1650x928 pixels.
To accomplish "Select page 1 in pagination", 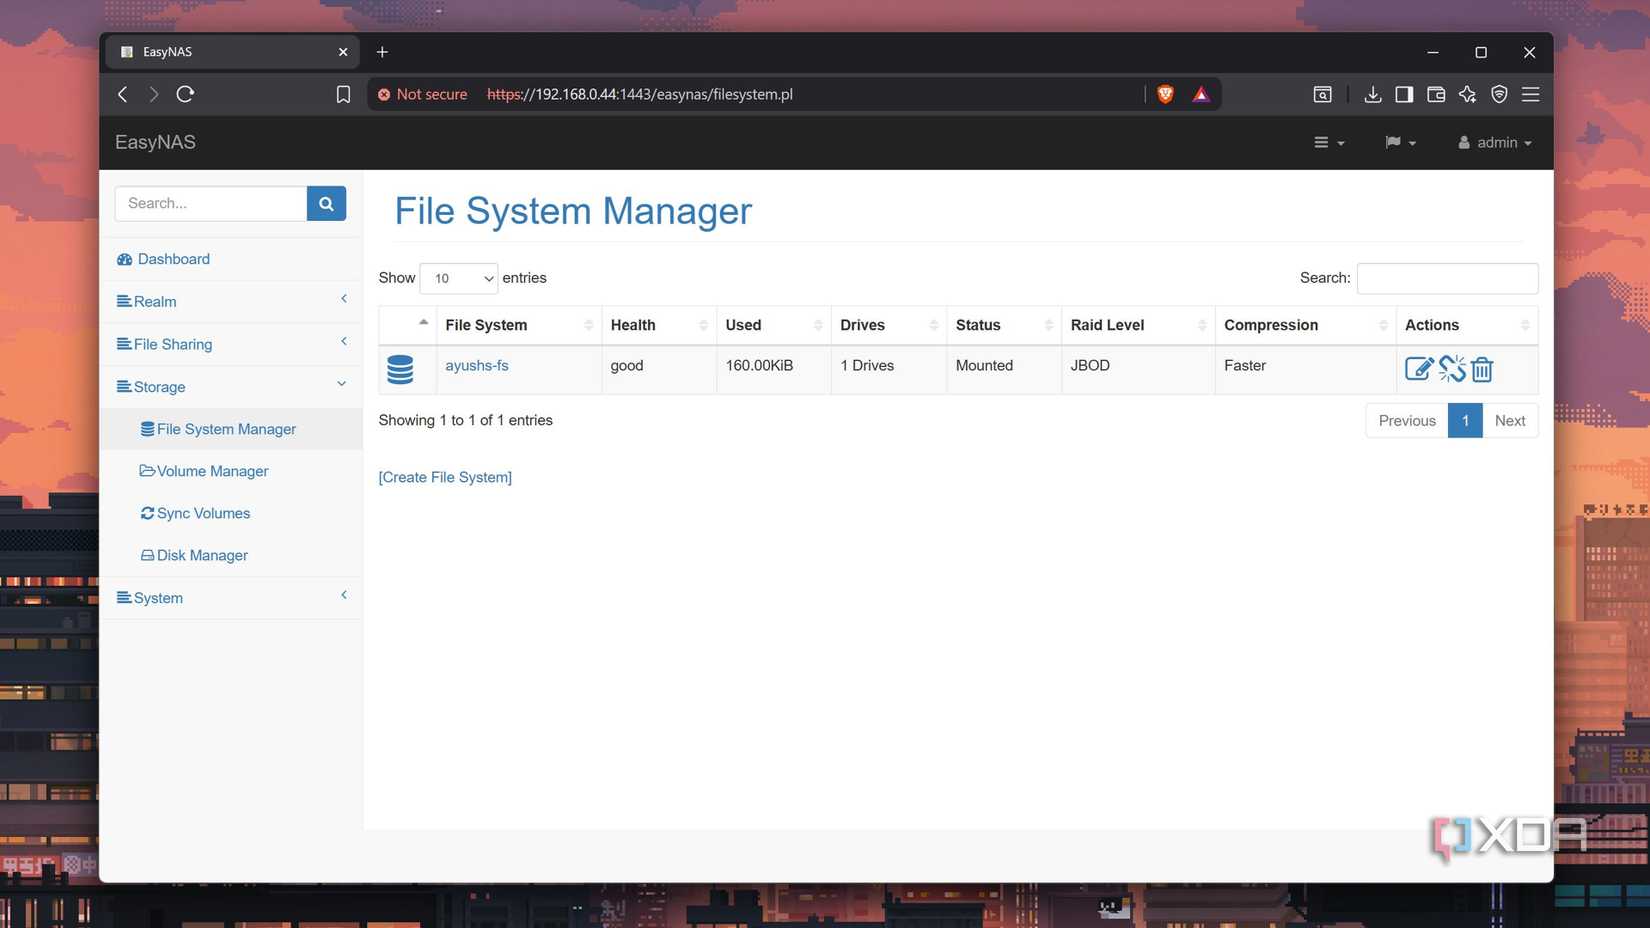I will coord(1465,421).
